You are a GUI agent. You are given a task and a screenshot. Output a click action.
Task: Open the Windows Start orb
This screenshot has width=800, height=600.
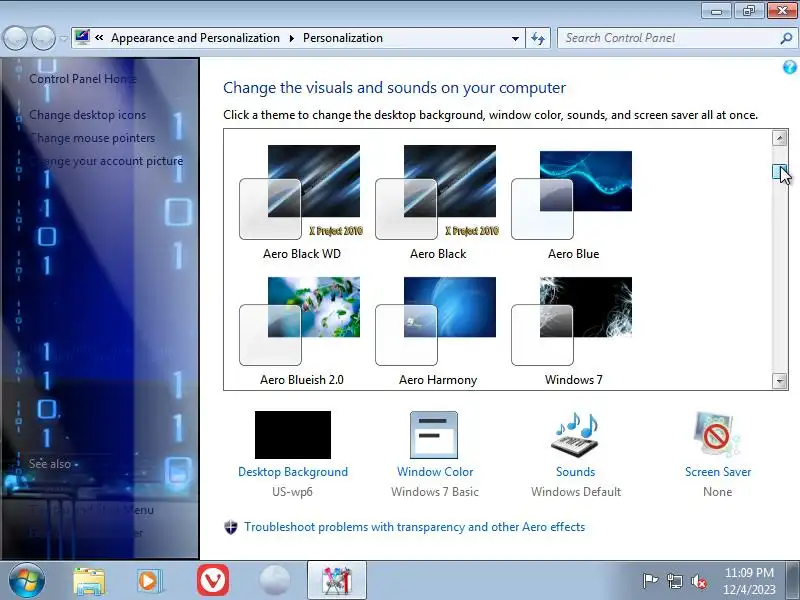click(26, 581)
